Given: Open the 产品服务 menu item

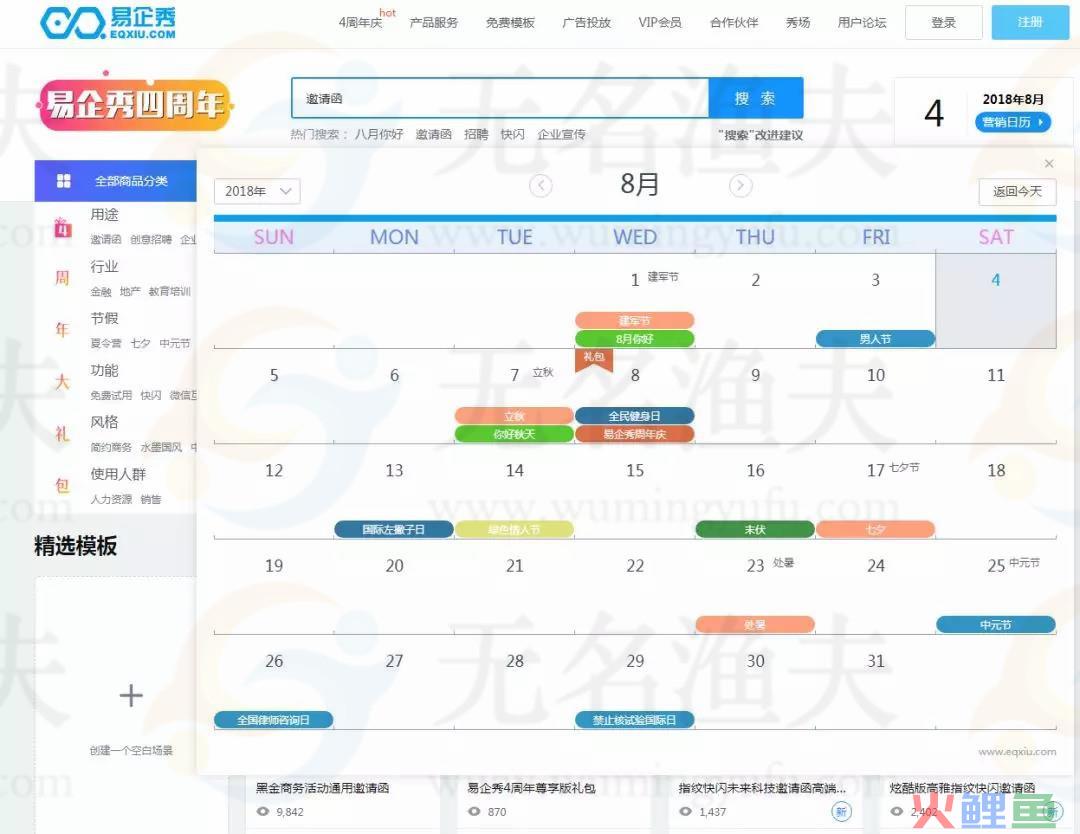Looking at the screenshot, I should coord(433,22).
